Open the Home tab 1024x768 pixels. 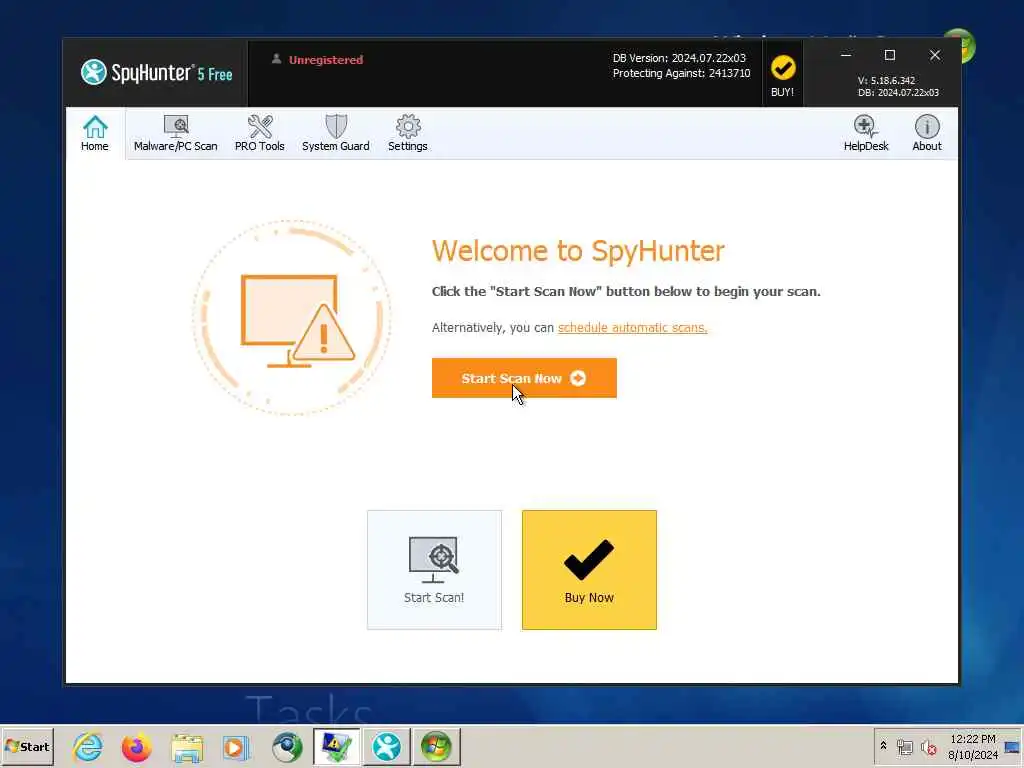95,133
